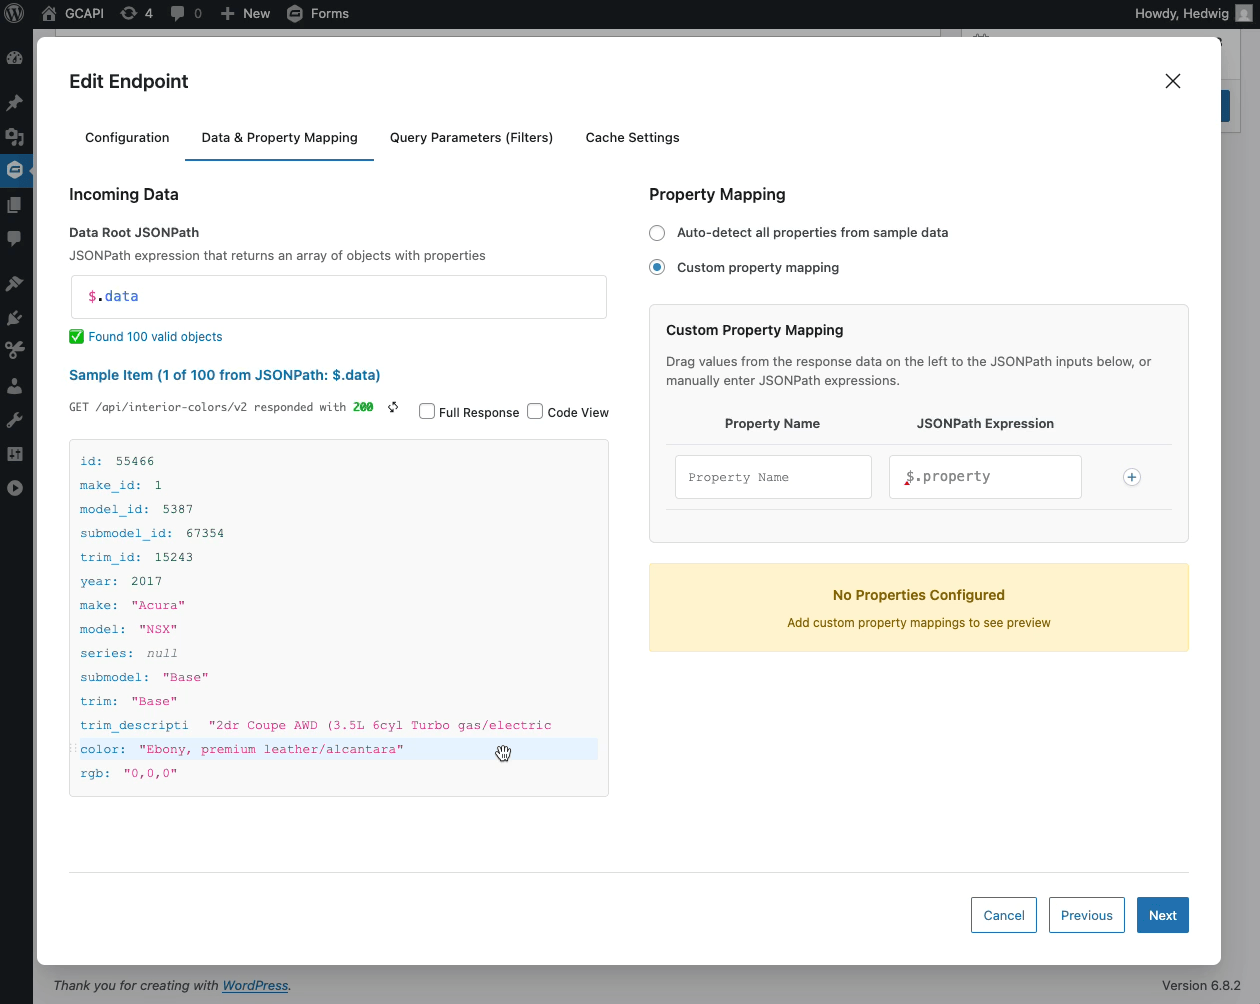Viewport: 1260px width, 1004px height.
Task: Open the Plugins plug icon
Action: [15, 318]
